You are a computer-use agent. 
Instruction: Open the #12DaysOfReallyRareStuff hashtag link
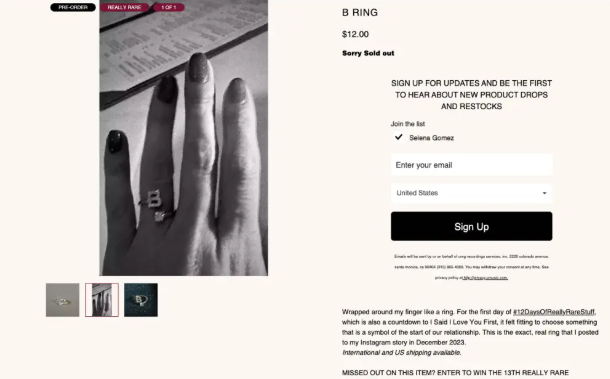coord(554,312)
